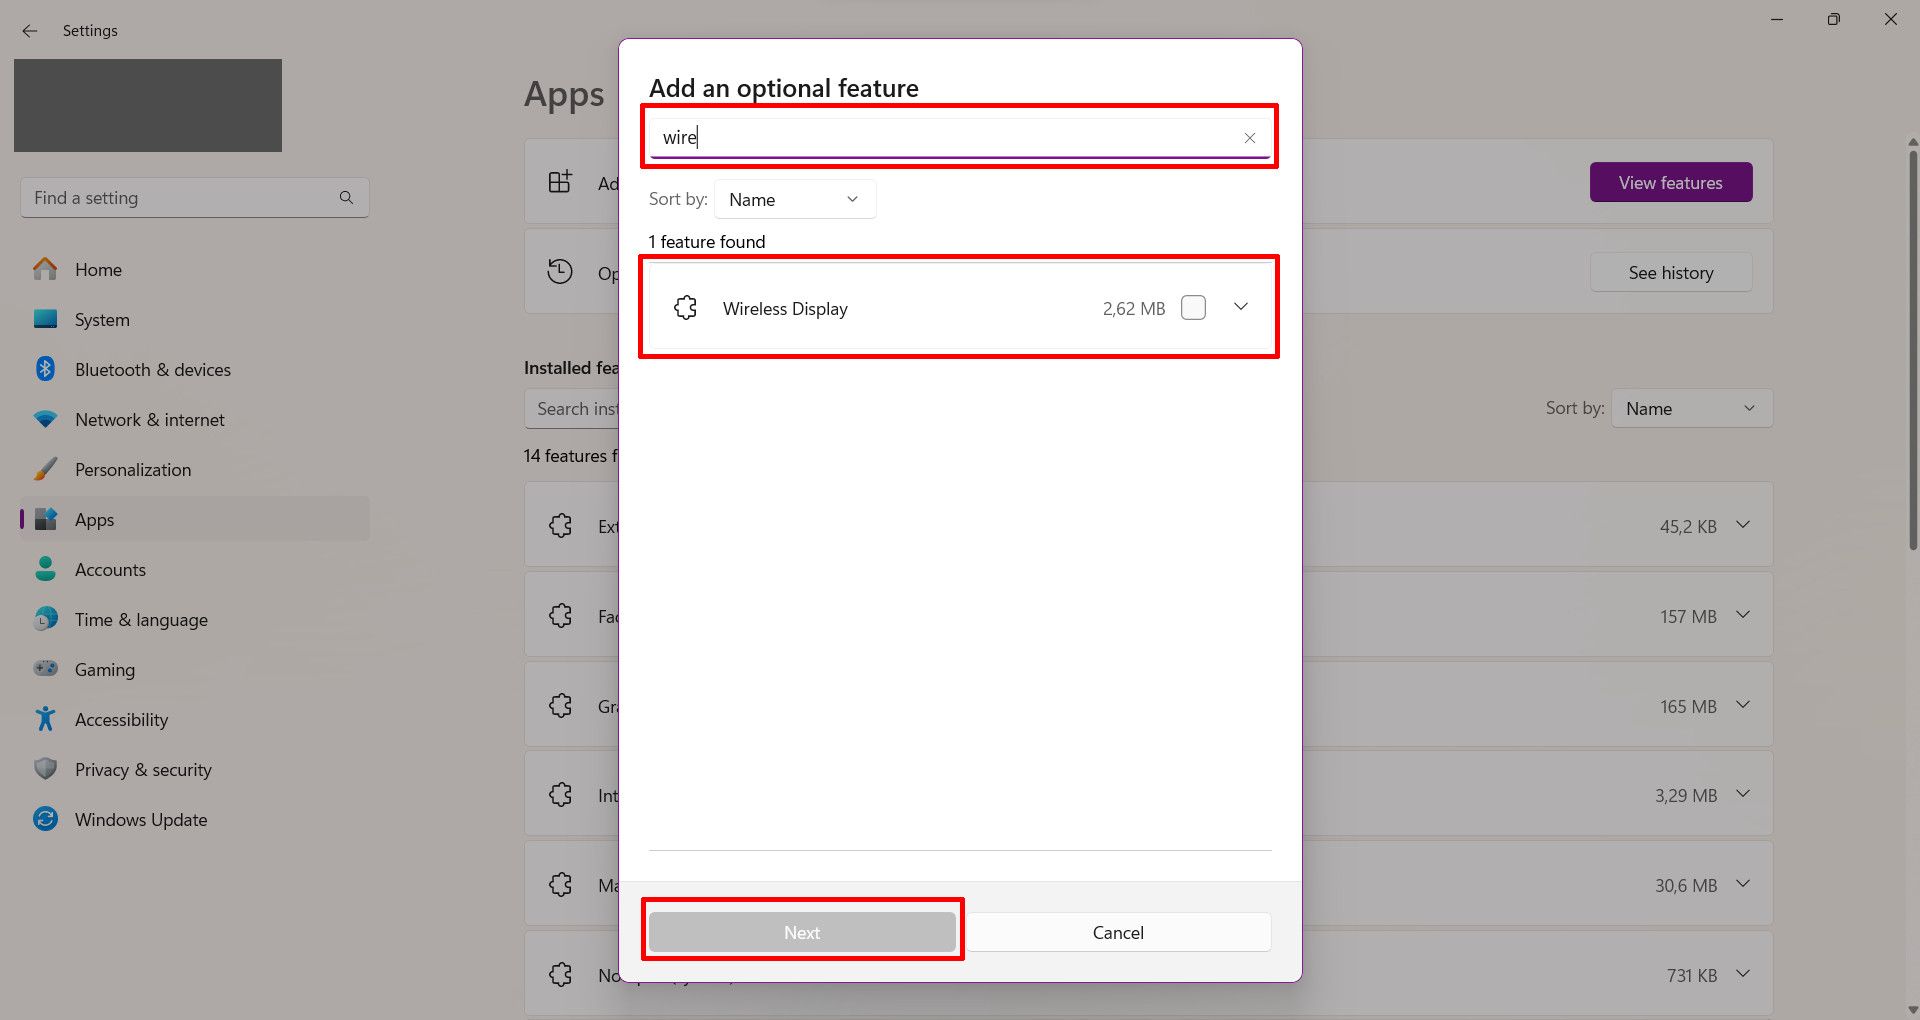Viewport: 1920px width, 1020px height.
Task: Click the See history button
Action: (x=1670, y=273)
